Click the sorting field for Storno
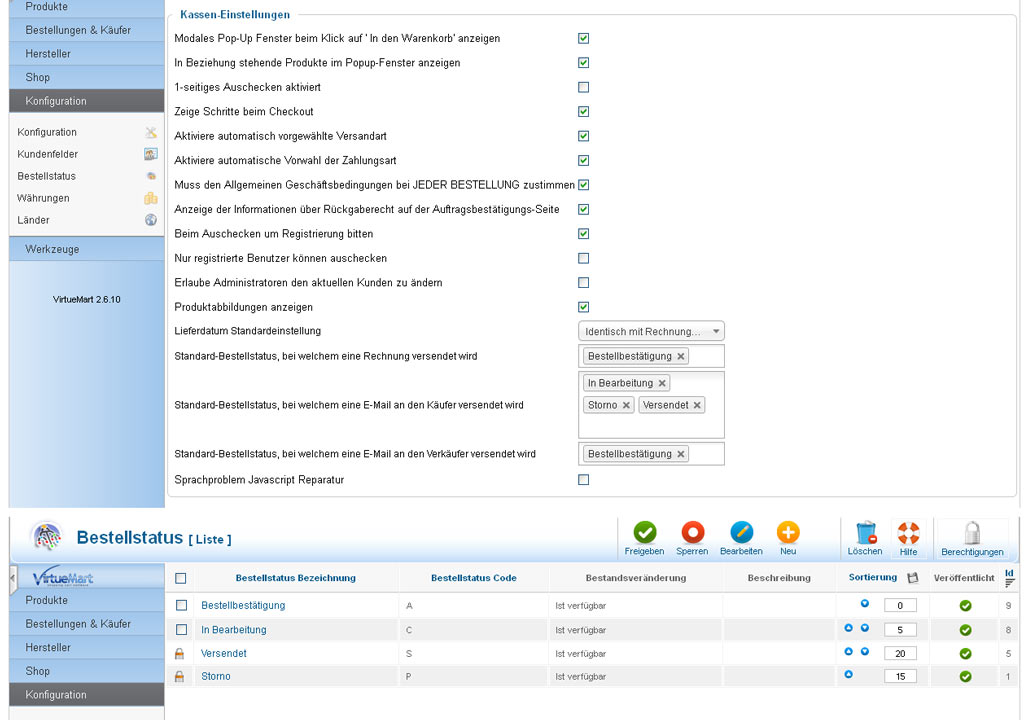Screen dimensions: 1024x720 coord(900,676)
